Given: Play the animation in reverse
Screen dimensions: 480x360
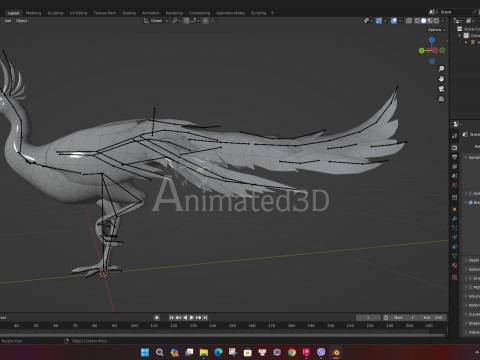Looking at the screenshot, I should click(185, 318).
